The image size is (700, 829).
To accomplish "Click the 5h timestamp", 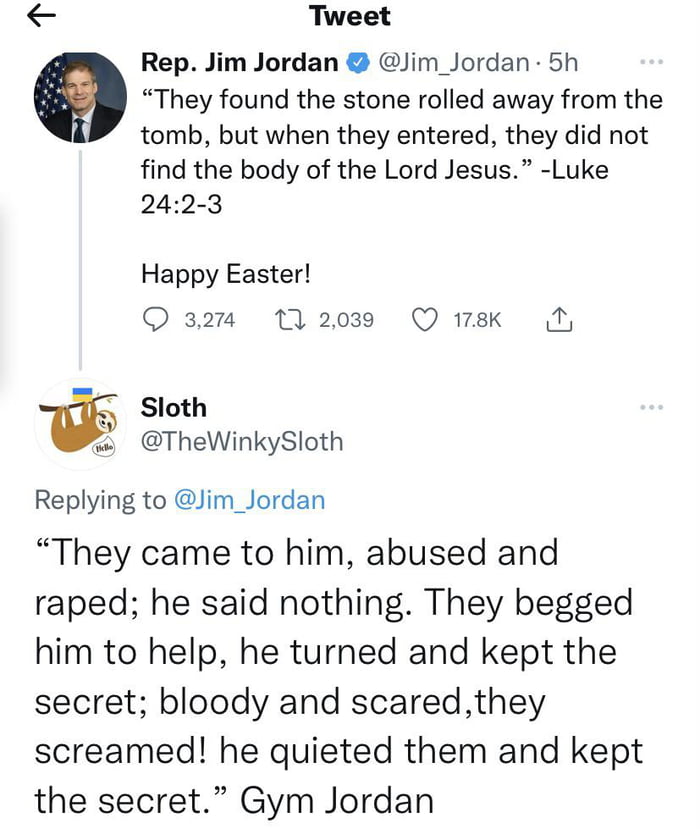I will click(564, 63).
